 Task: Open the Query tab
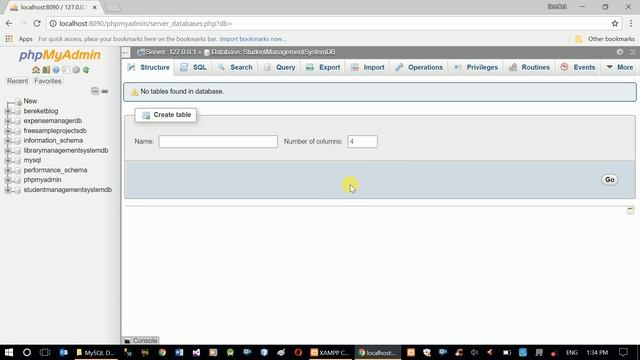pyautogui.click(x=280, y=67)
